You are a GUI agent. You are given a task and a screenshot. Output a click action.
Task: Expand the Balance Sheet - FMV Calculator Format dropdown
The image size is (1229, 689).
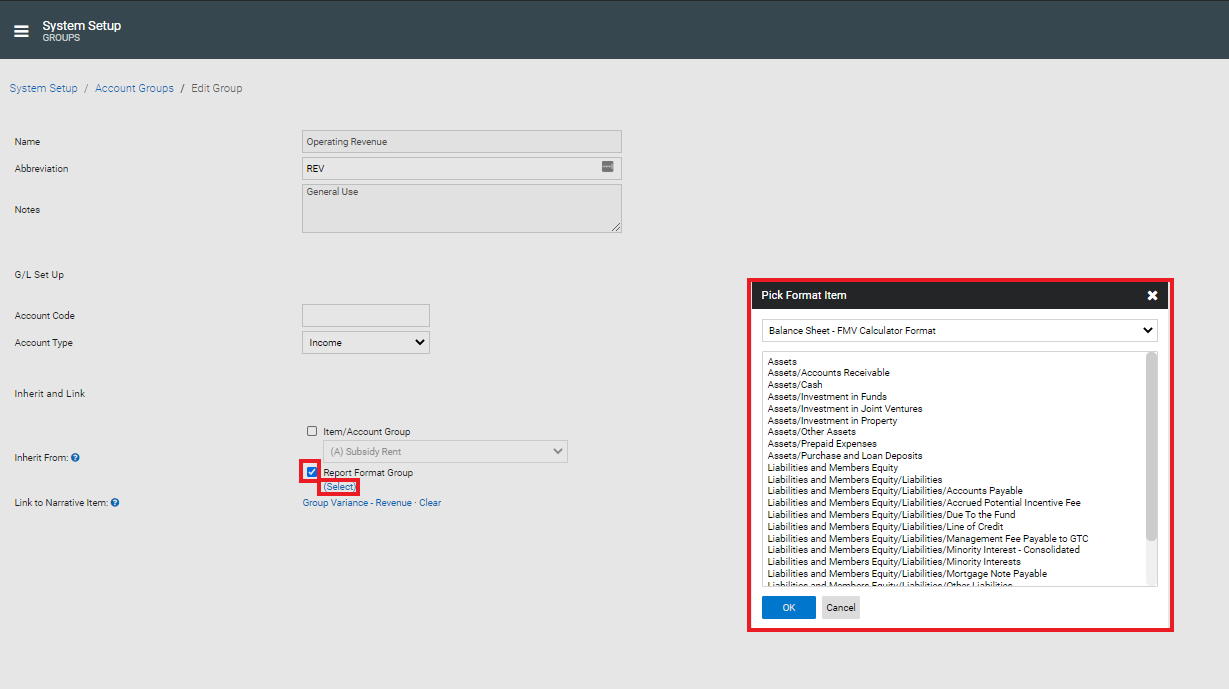click(x=960, y=330)
